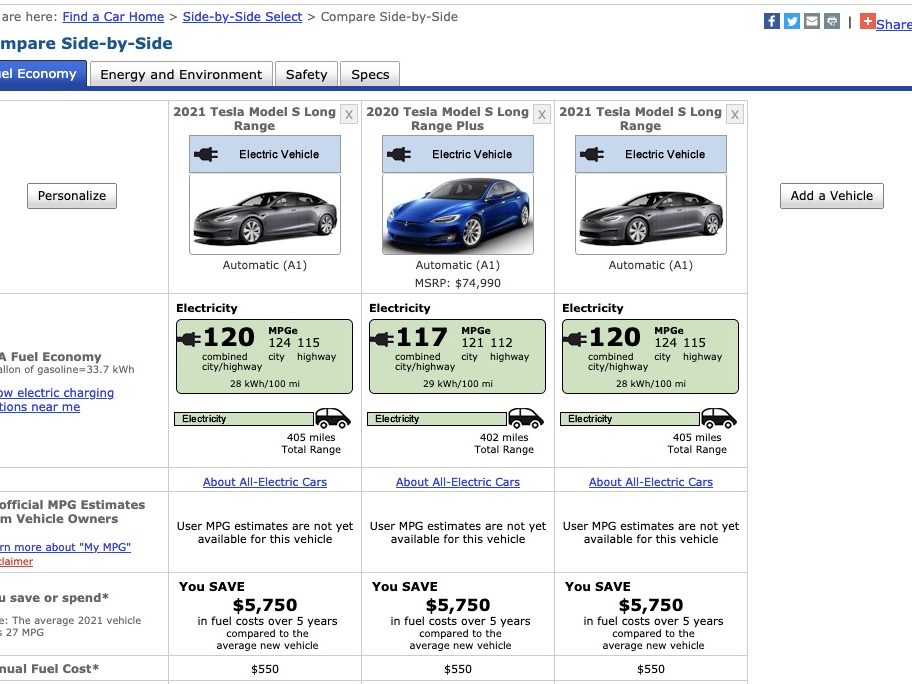Image resolution: width=912 pixels, height=684 pixels.
Task: Click 2020 Tesla Model S Long Range Plus heading
Action: tap(447, 119)
